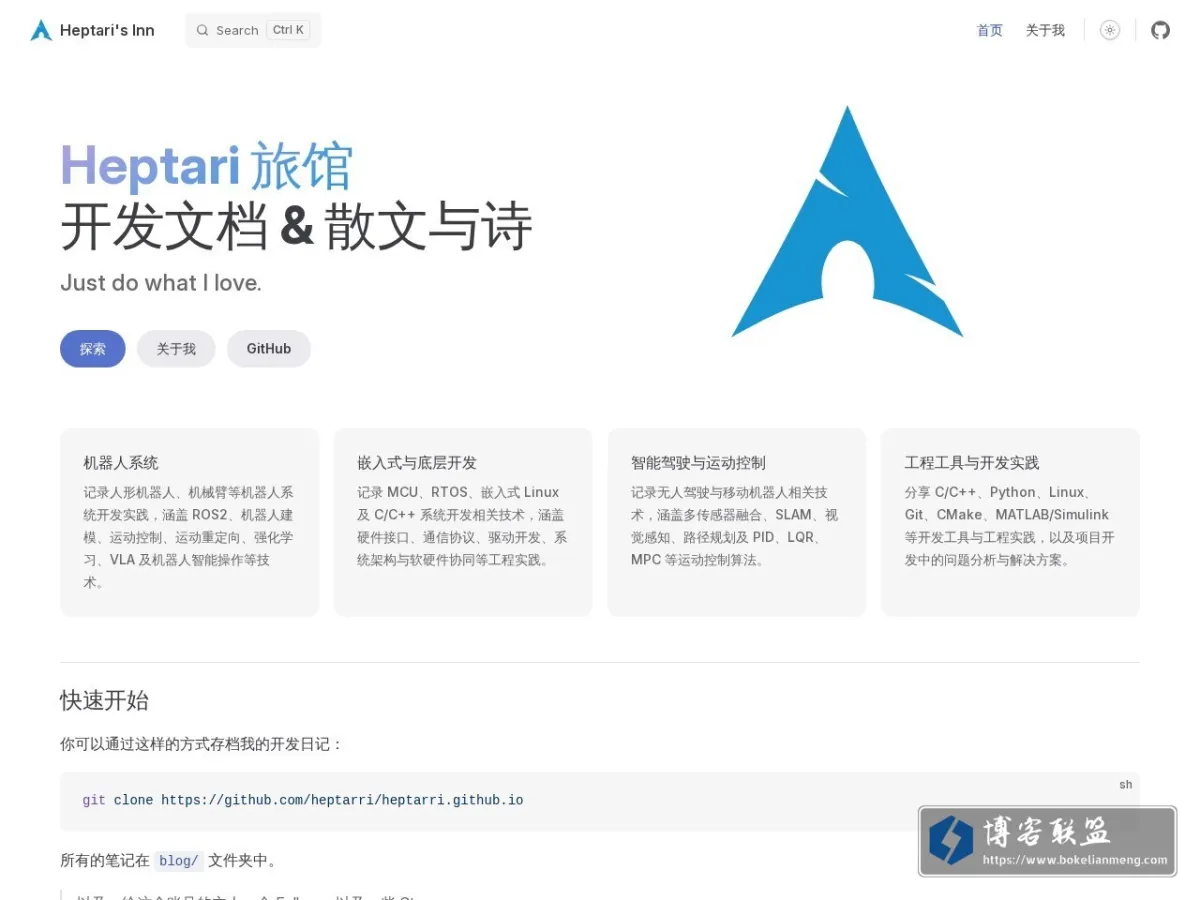Click the blue 探索 button

(x=93, y=349)
